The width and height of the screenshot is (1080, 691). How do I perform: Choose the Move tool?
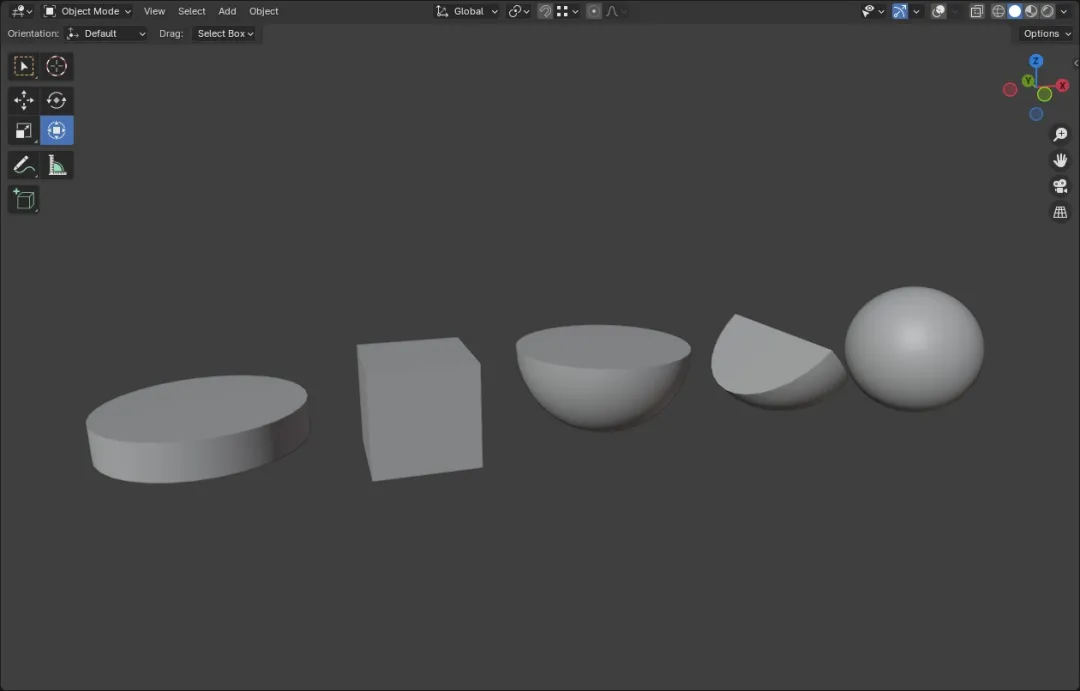pyautogui.click(x=23, y=101)
